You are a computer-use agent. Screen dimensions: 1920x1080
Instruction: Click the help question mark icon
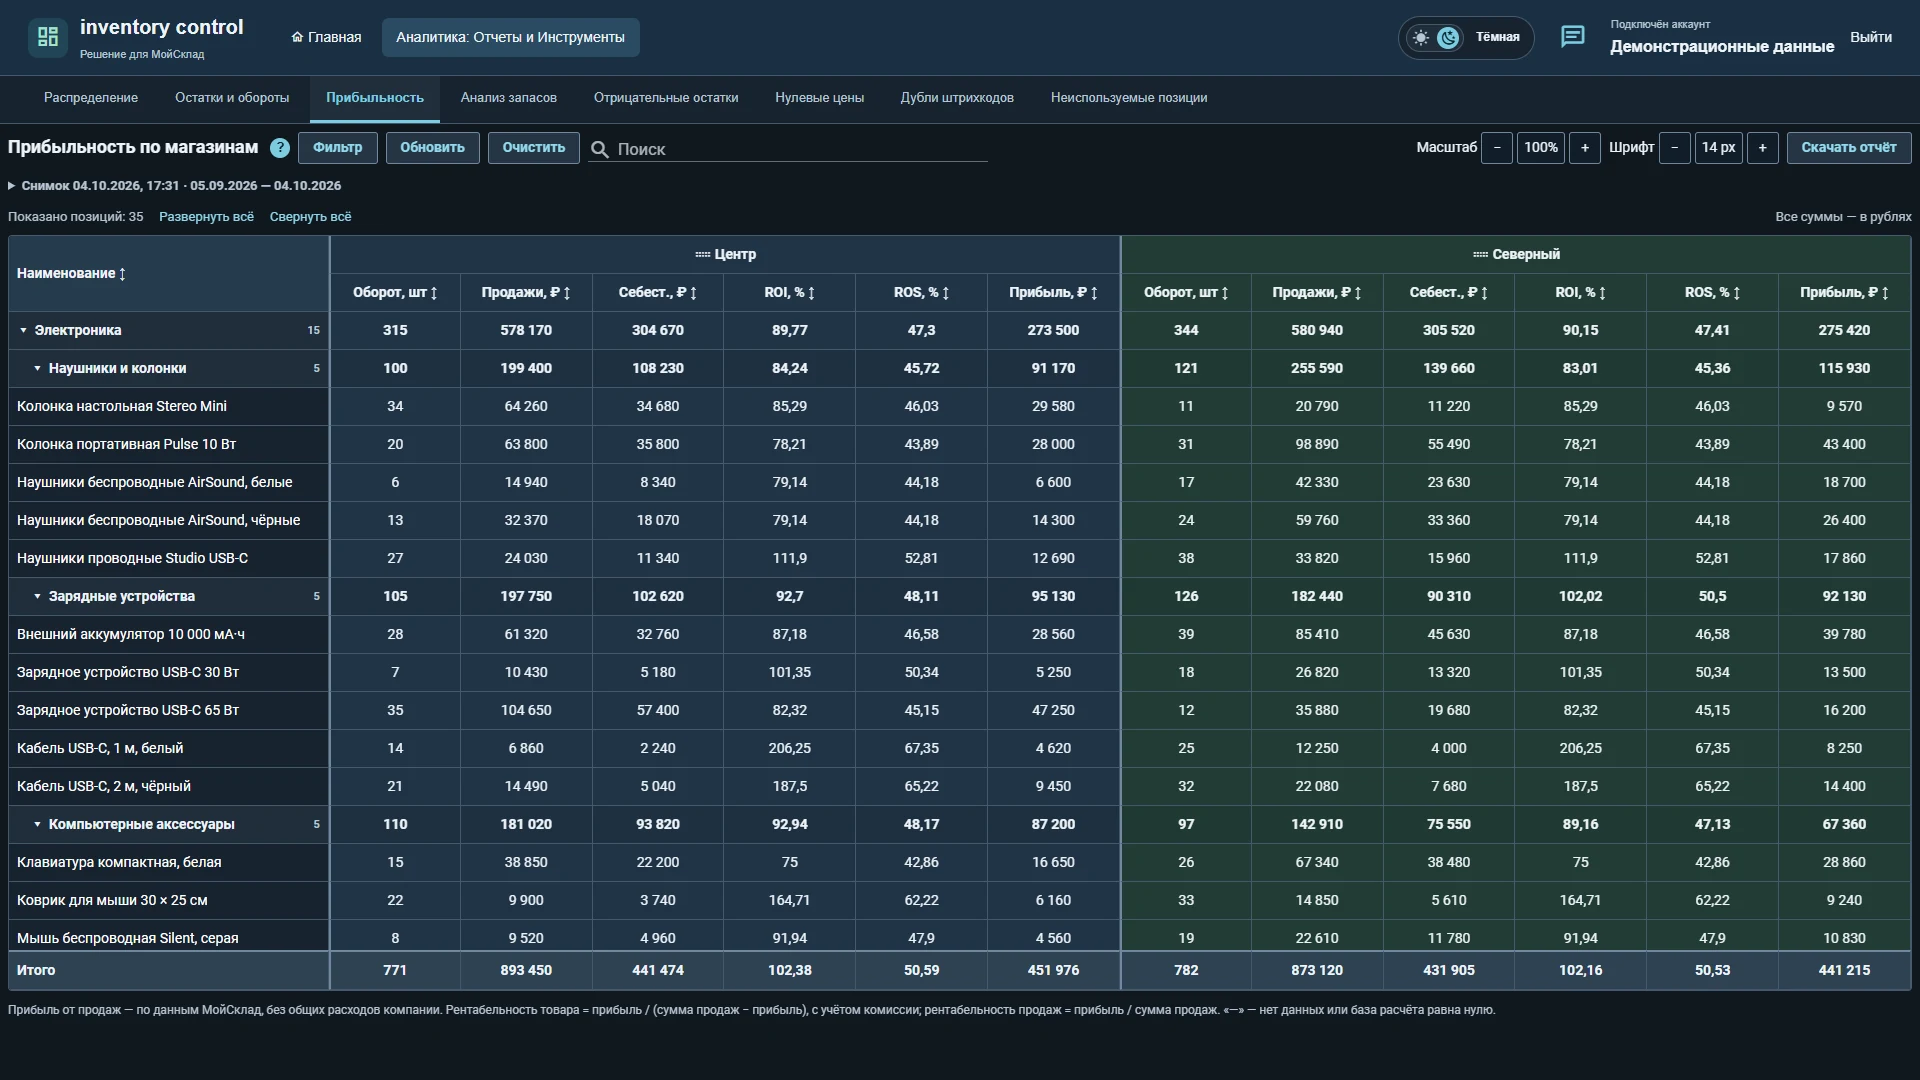pyautogui.click(x=280, y=148)
